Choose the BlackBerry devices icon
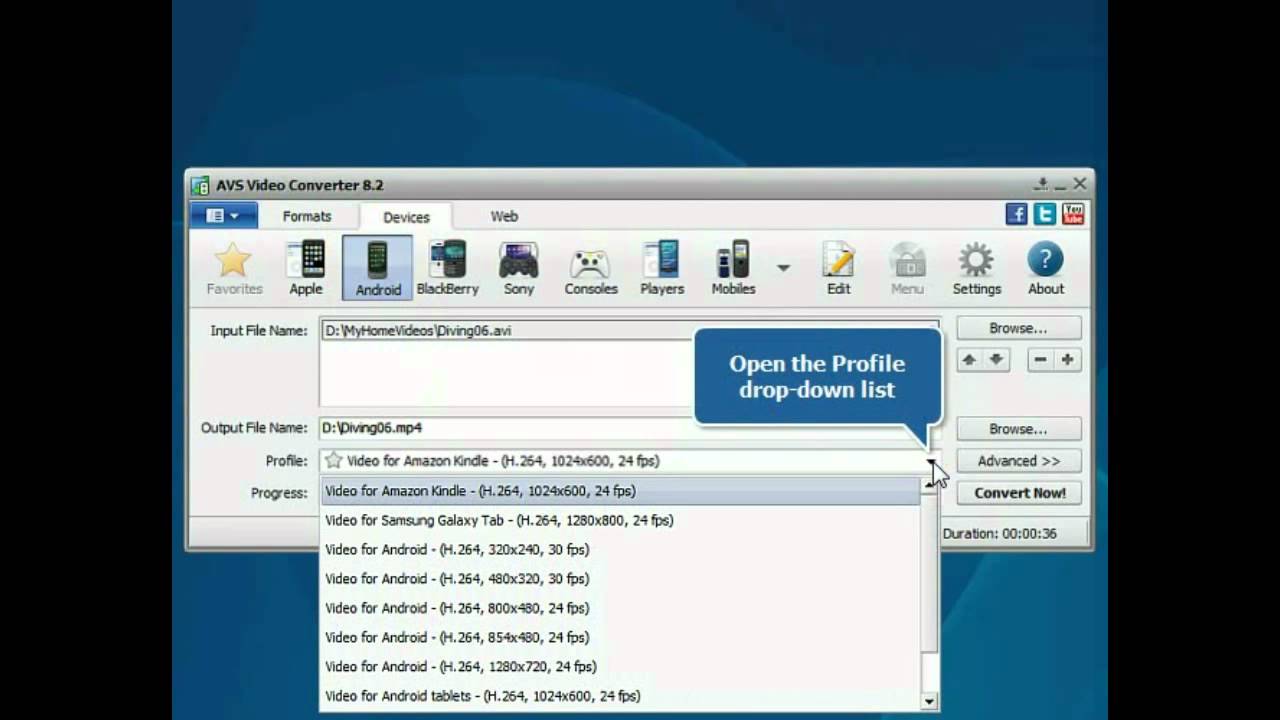The height and width of the screenshot is (720, 1280). coord(447,268)
